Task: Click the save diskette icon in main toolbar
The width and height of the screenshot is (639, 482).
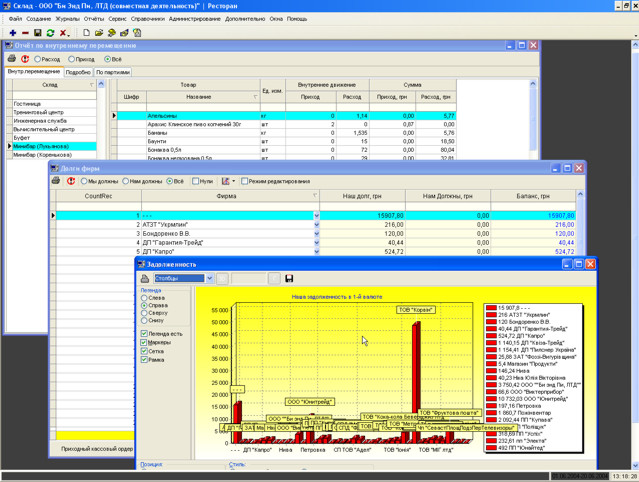Action: click(x=37, y=33)
